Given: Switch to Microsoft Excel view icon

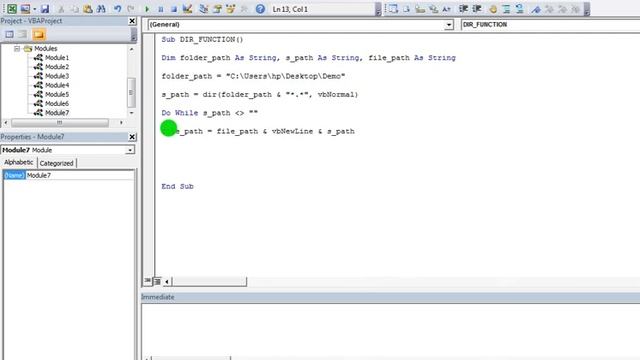Looking at the screenshot, I should [12, 9].
